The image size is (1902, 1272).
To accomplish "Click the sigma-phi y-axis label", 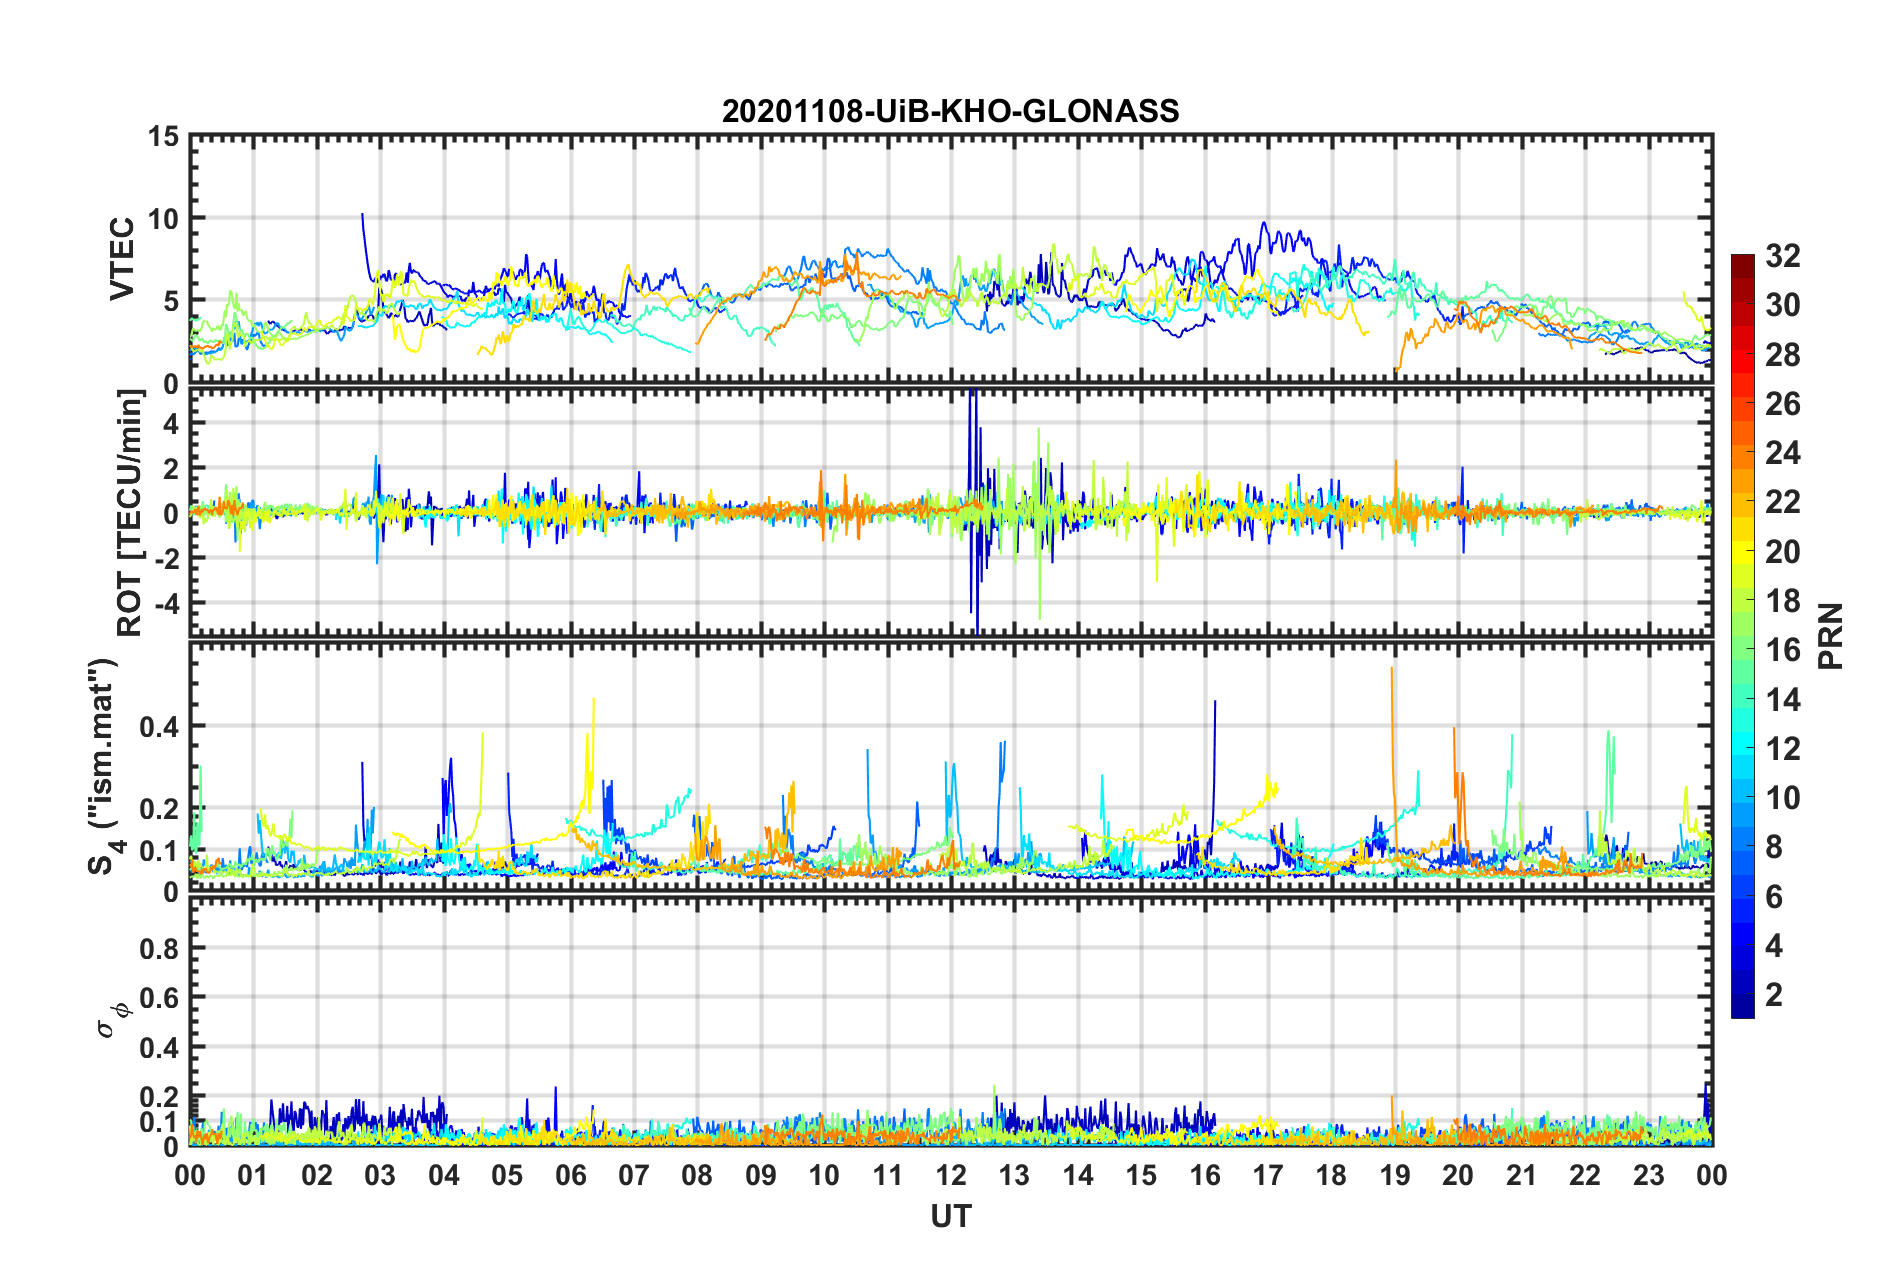I will (114, 1019).
